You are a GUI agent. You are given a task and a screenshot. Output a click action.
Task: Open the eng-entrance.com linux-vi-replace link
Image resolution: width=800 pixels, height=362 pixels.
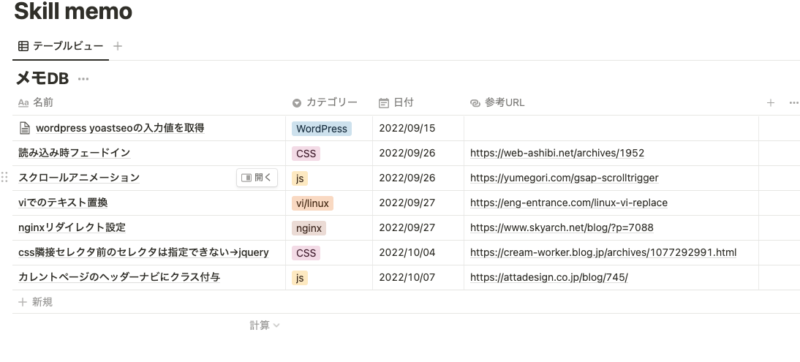tap(569, 203)
